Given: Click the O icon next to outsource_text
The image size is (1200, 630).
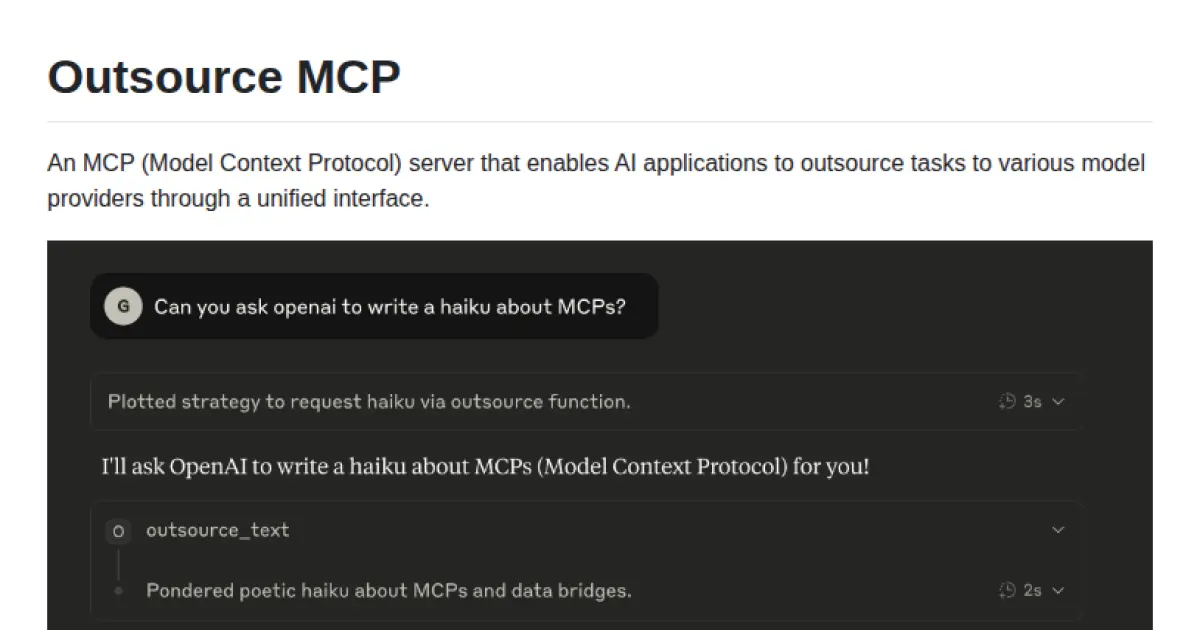Looking at the screenshot, I should click(x=119, y=531).
